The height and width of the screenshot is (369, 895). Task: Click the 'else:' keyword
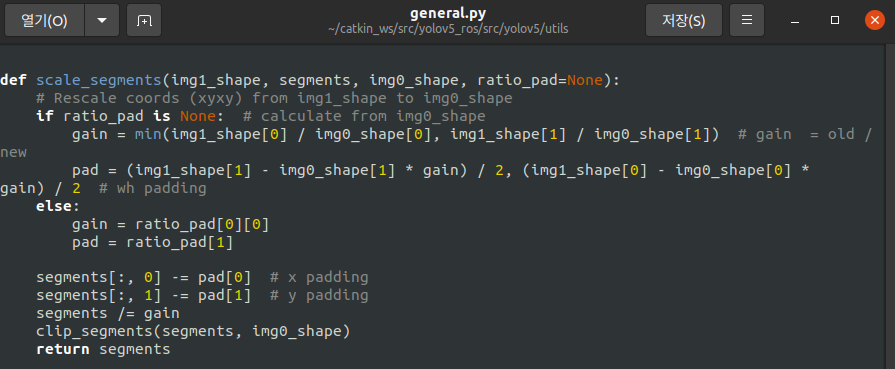coord(58,206)
